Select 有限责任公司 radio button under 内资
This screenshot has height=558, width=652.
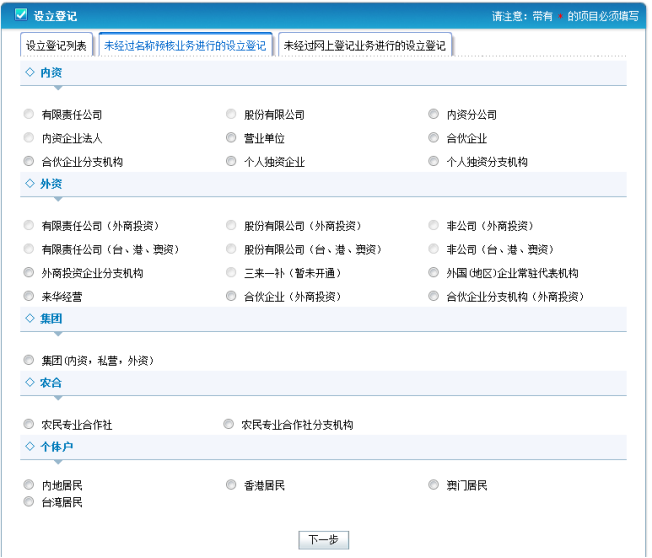click(29, 114)
